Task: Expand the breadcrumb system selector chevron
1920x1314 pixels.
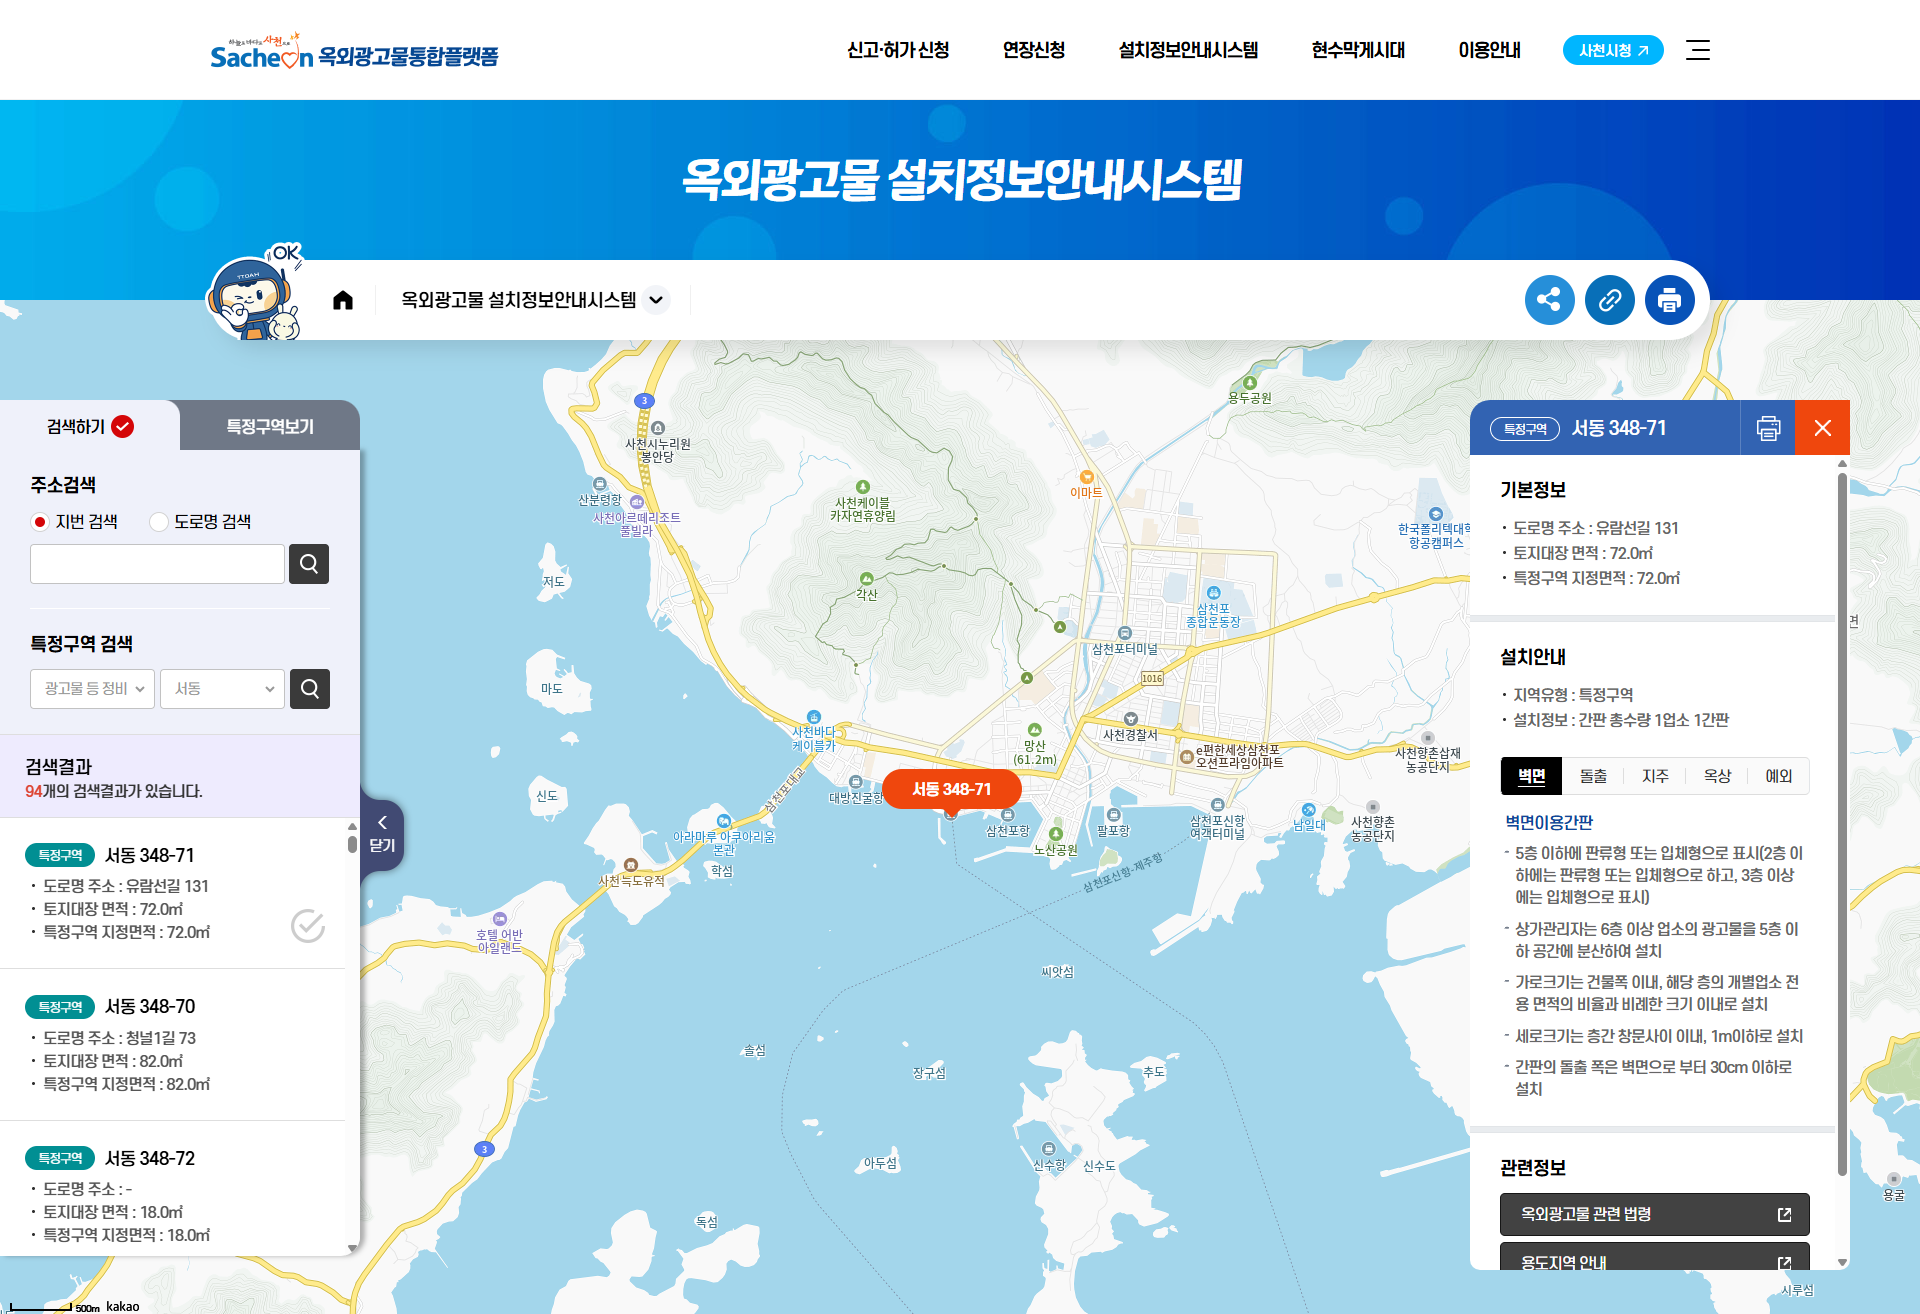Action: click(x=657, y=299)
